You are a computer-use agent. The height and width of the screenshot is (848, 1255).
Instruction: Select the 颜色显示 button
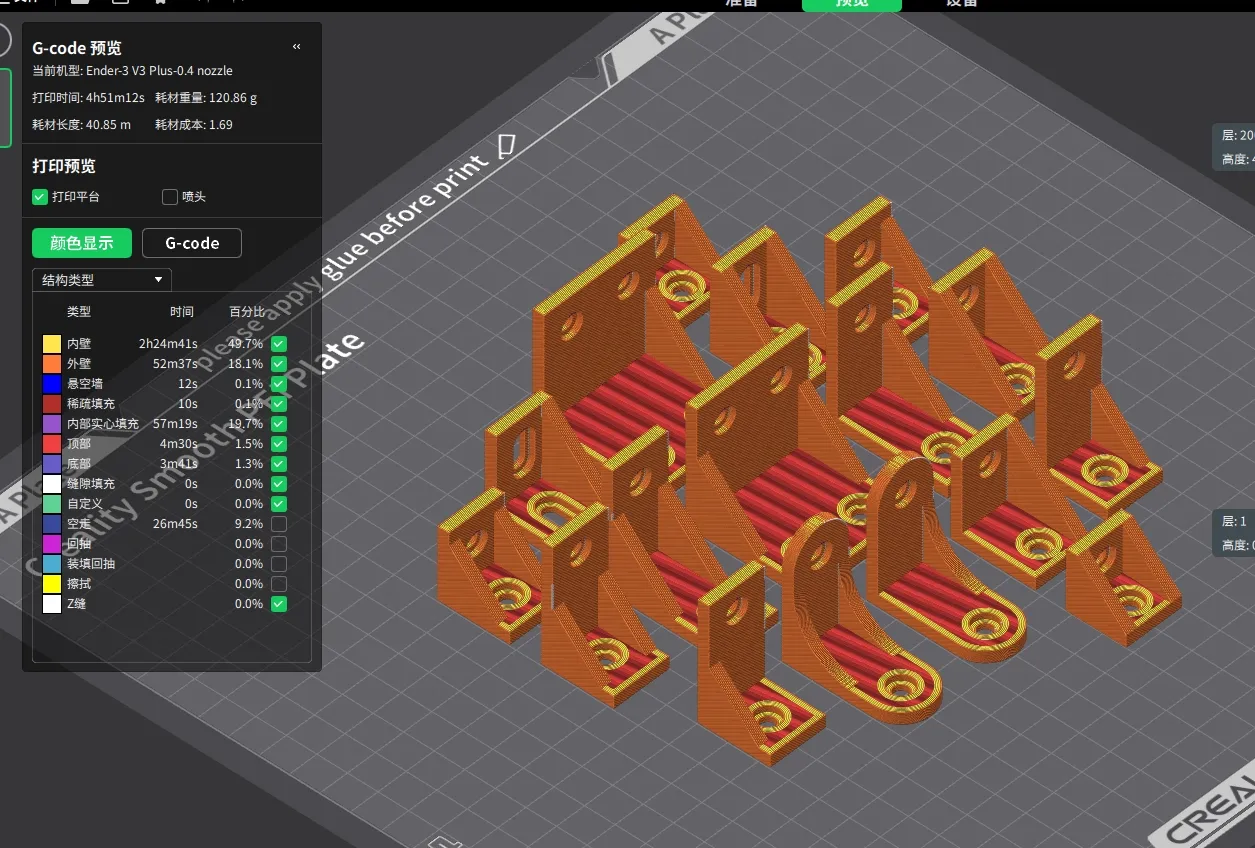[x=81, y=243]
